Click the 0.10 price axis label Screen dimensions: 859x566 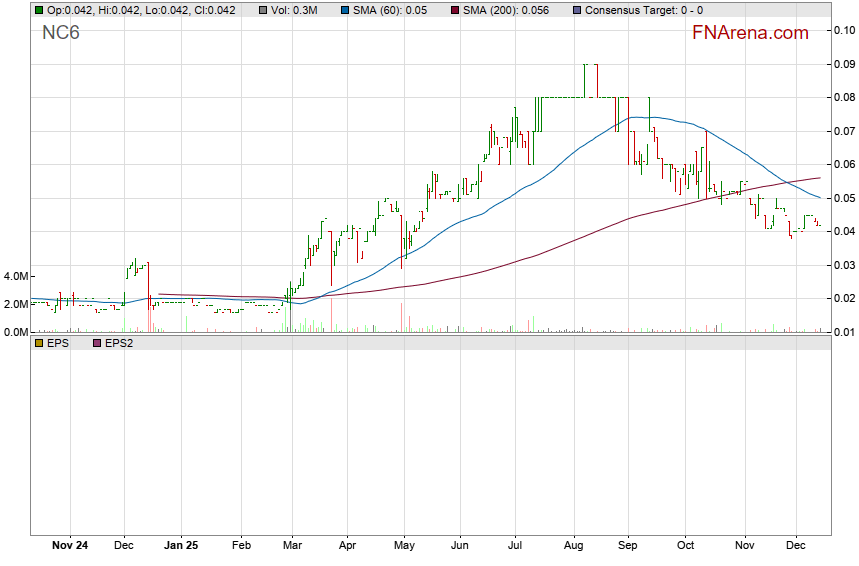click(x=843, y=30)
